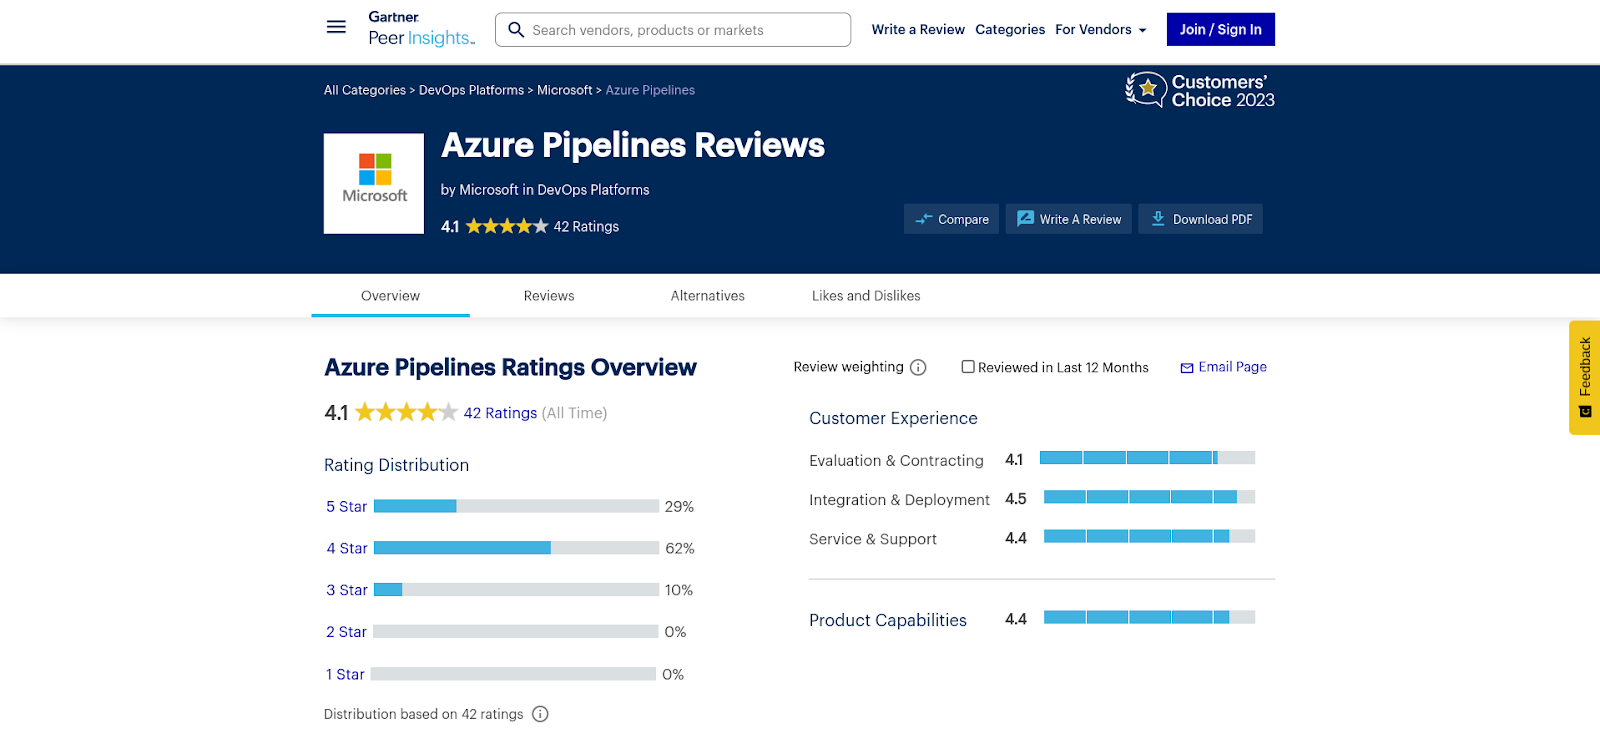Screen dimensions: 1600x754
Task: Click the Write A Review banner button
Action: (x=1069, y=219)
